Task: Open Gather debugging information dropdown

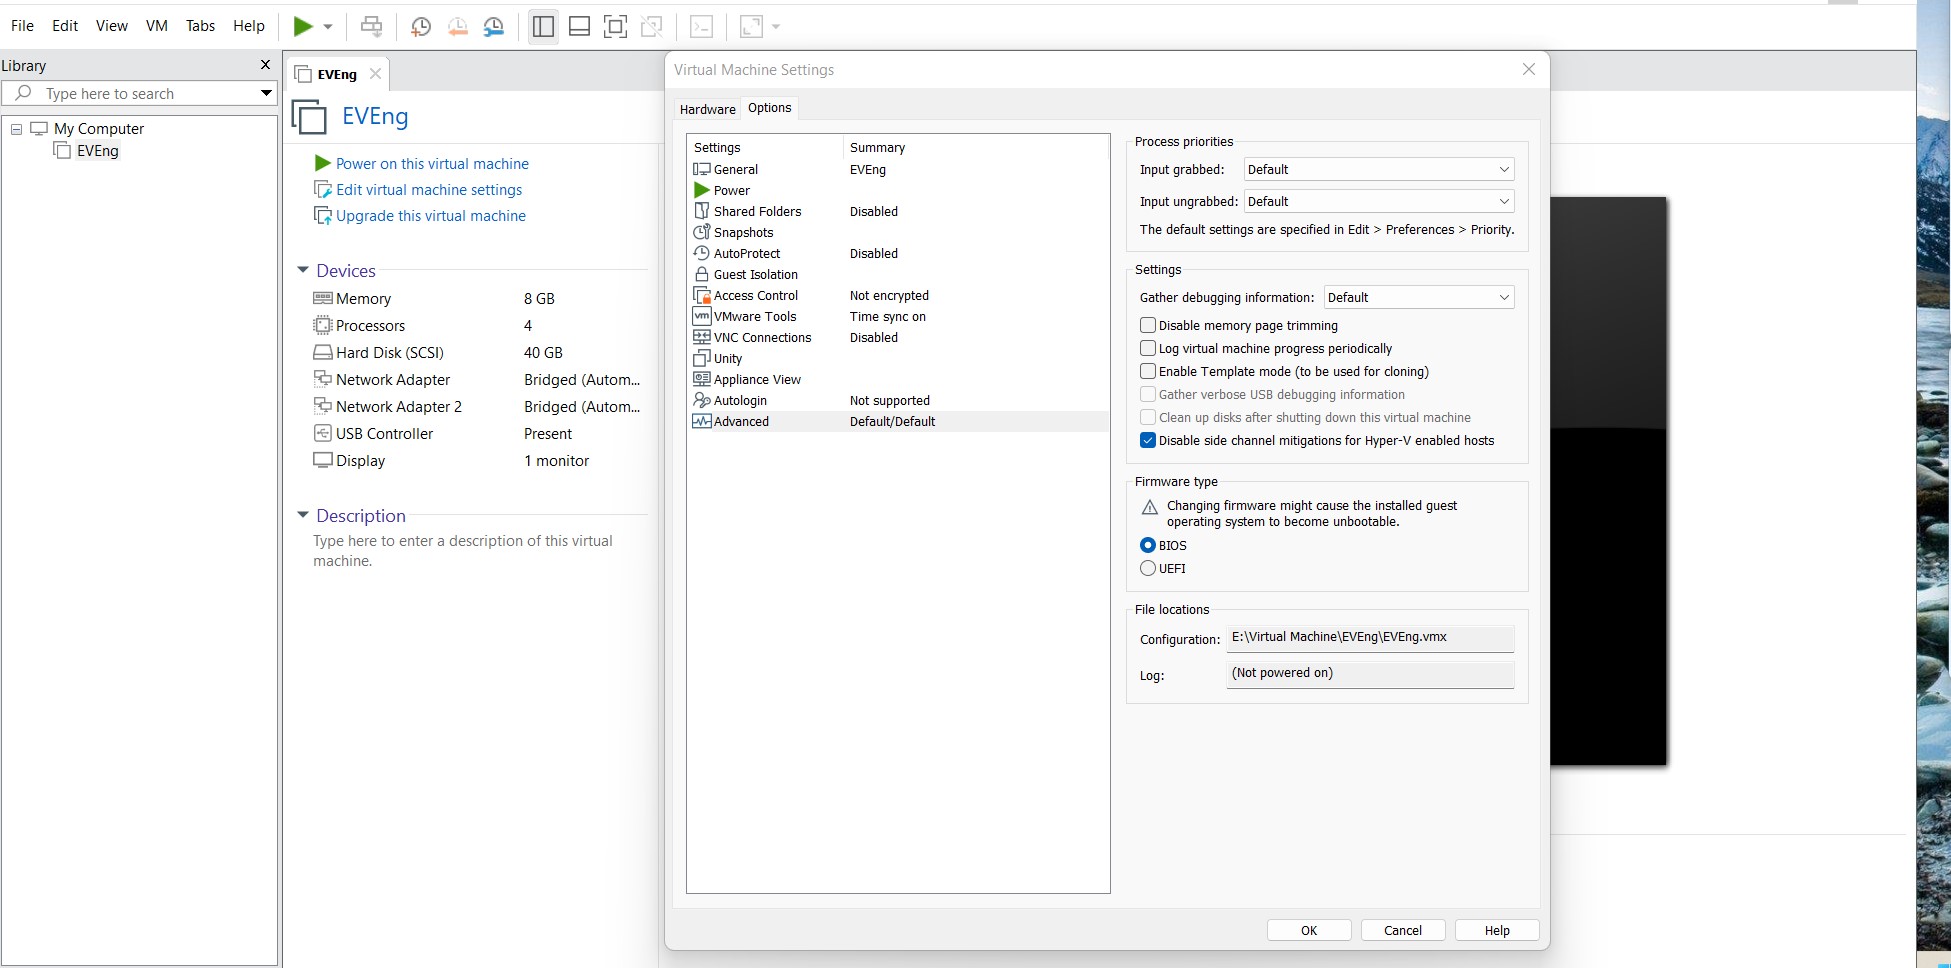Action: pos(1419,298)
